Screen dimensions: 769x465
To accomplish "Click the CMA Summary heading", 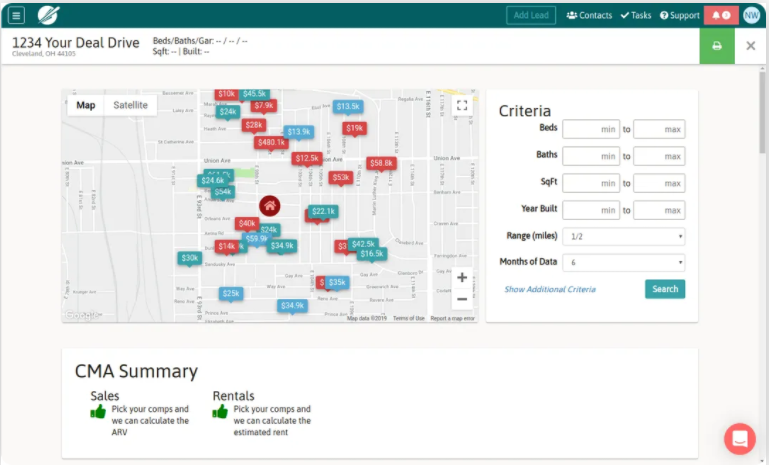I will pos(136,371).
